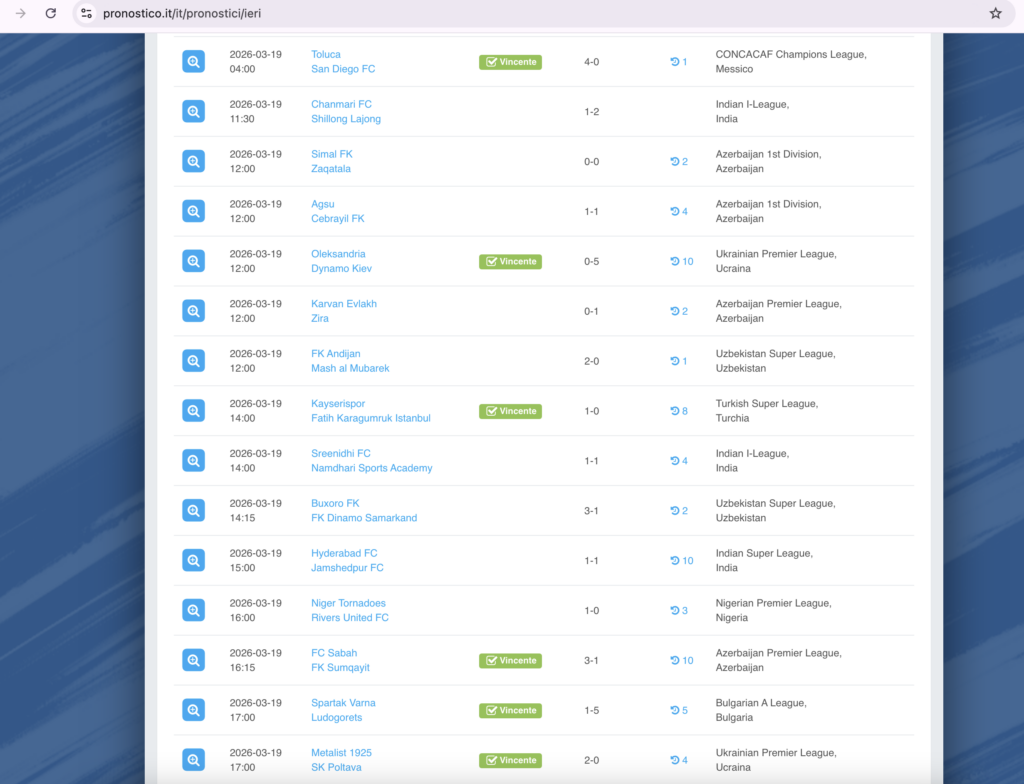
Task: Open the Shillong Lajong team link
Action: tap(345, 119)
